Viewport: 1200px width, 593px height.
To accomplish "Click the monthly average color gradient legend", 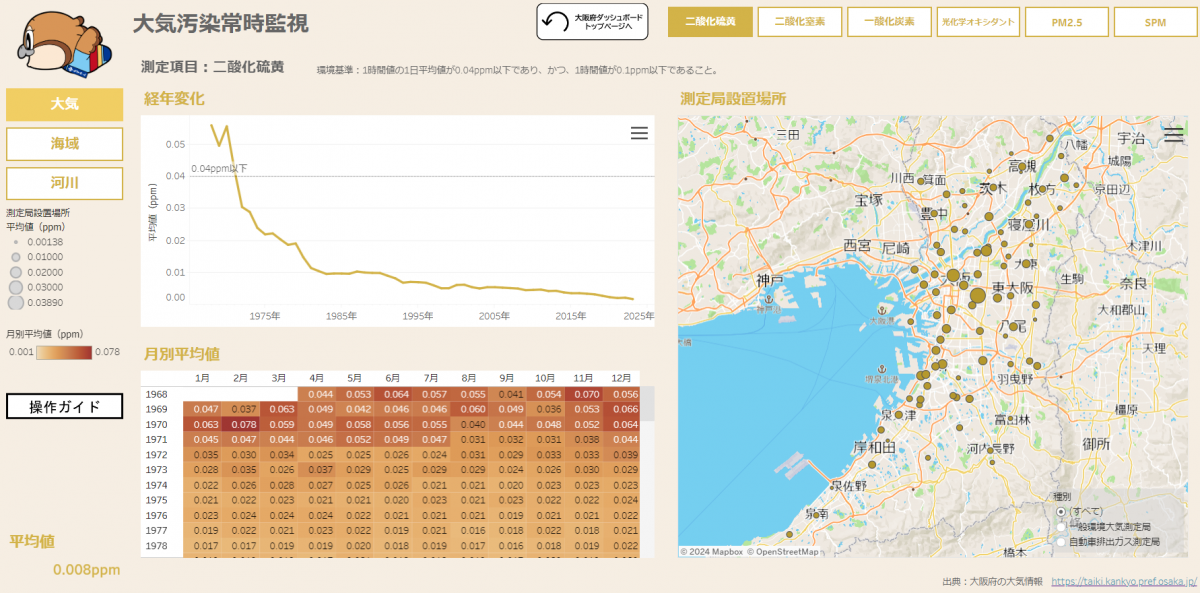I will pyautogui.click(x=63, y=352).
